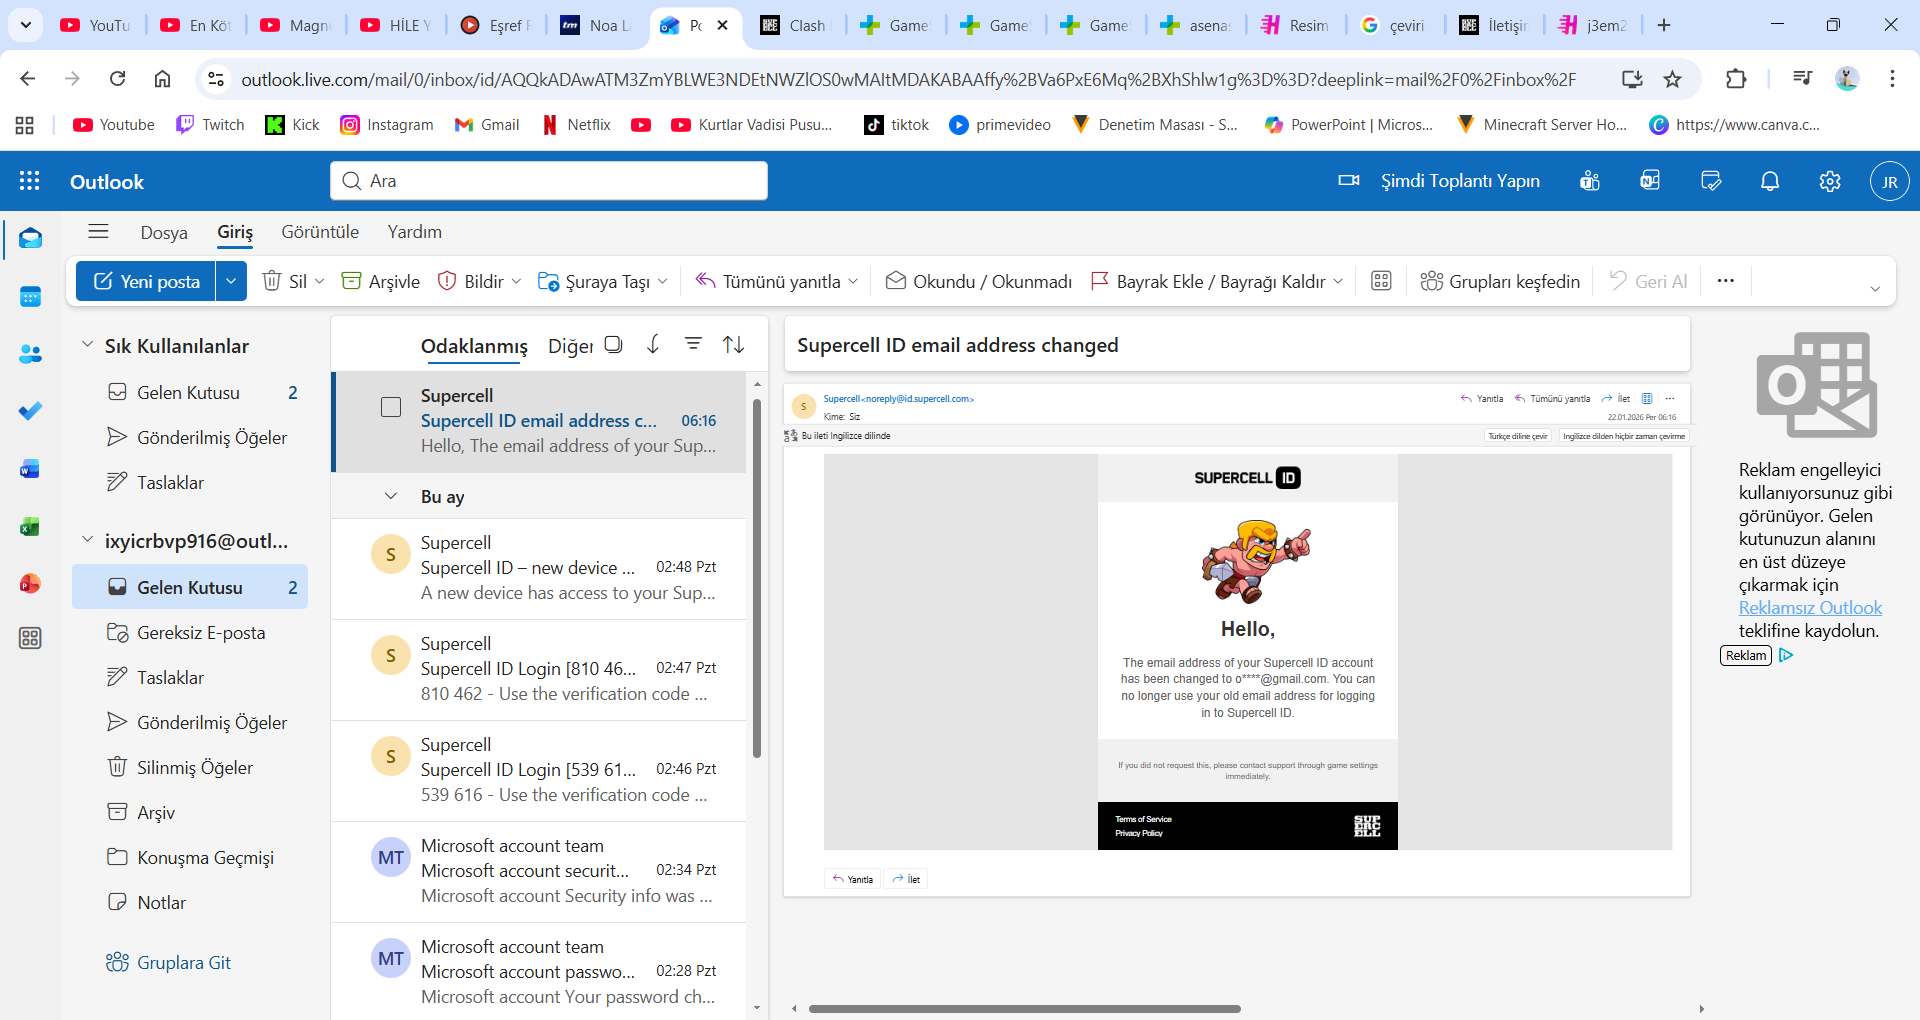Click Türkçe diline çevir button
The width and height of the screenshot is (1920, 1020).
tap(1517, 436)
